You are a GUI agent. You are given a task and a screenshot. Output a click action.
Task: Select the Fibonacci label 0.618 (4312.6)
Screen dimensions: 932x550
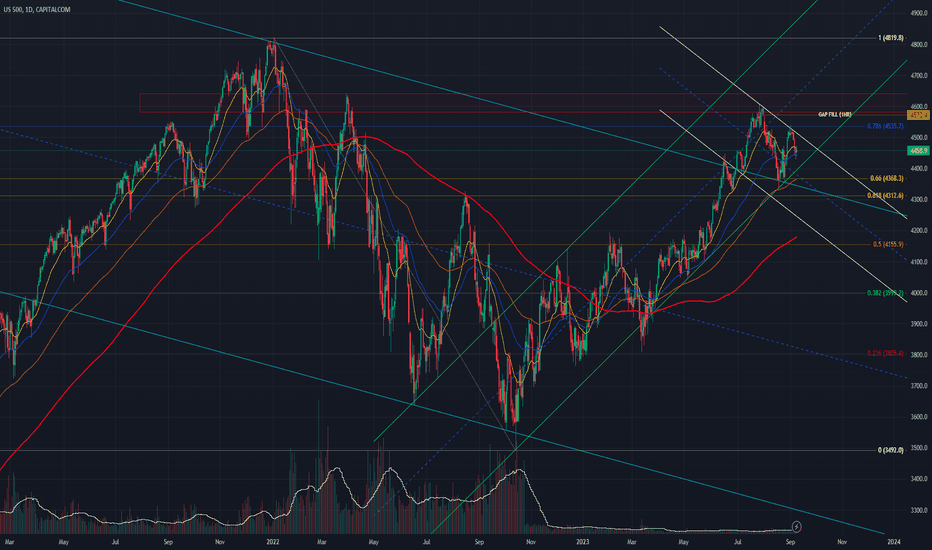click(x=885, y=196)
